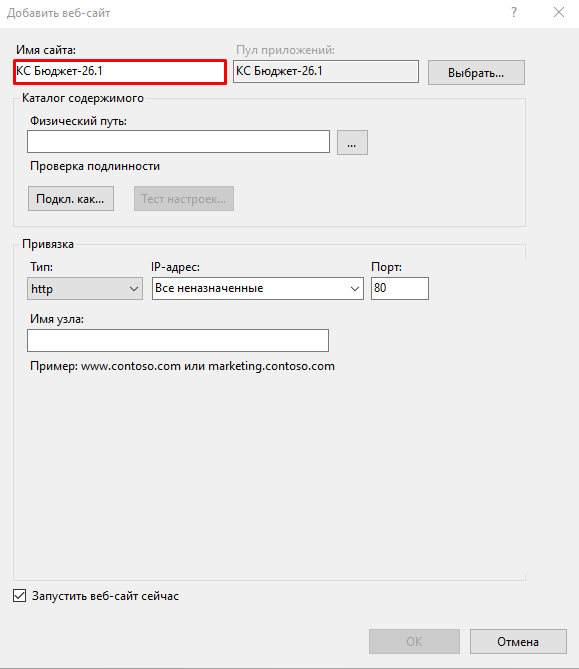Click the Привязка group label
Image resolution: width=579 pixels, height=669 pixels.
(48, 244)
